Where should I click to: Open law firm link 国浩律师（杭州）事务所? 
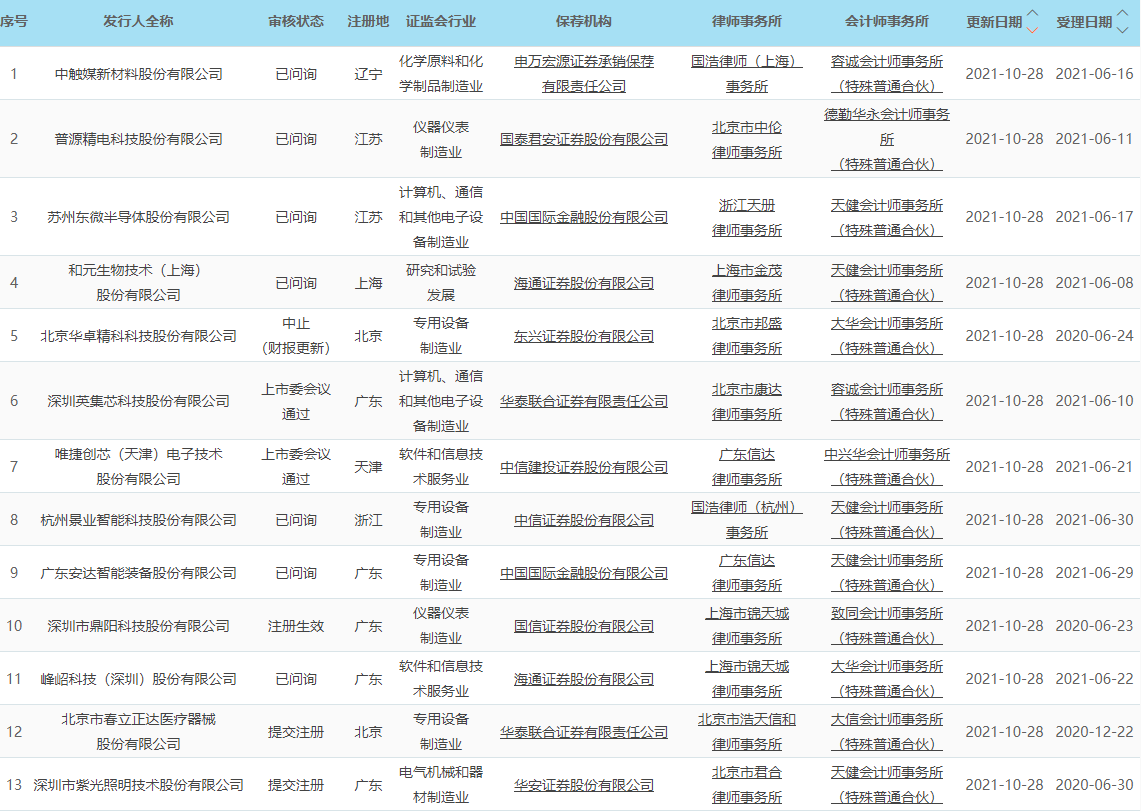(747, 519)
